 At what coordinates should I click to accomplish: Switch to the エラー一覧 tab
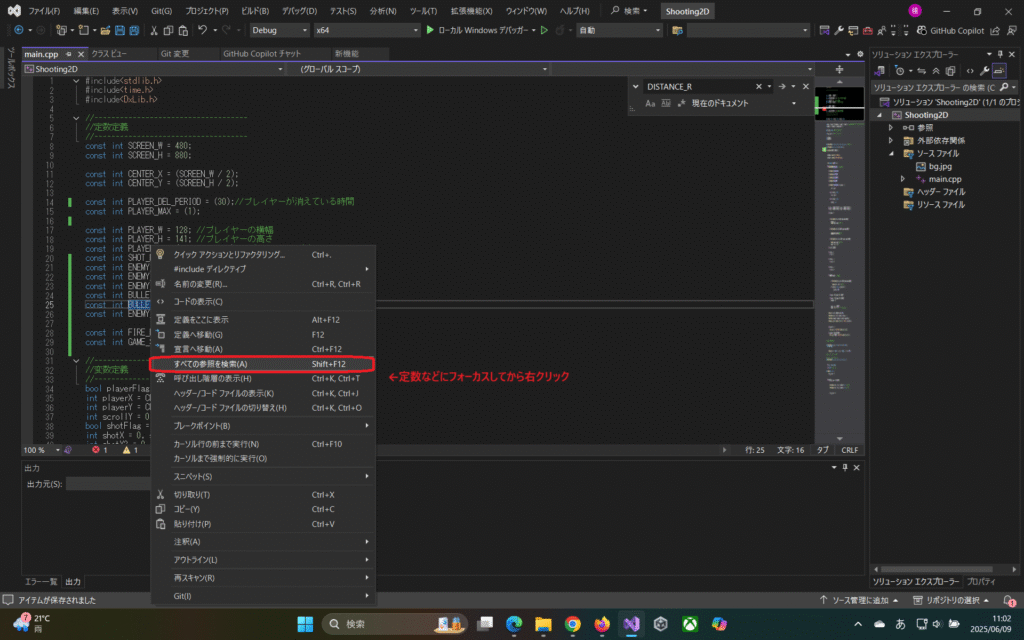pos(40,581)
